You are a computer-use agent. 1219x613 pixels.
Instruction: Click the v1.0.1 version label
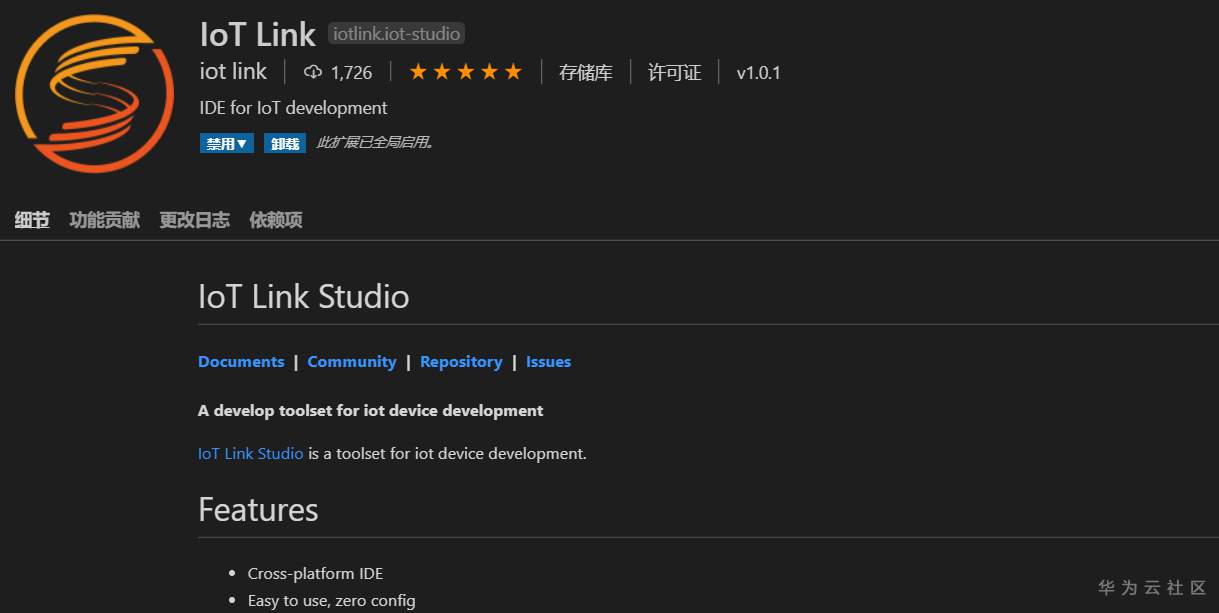coord(758,72)
